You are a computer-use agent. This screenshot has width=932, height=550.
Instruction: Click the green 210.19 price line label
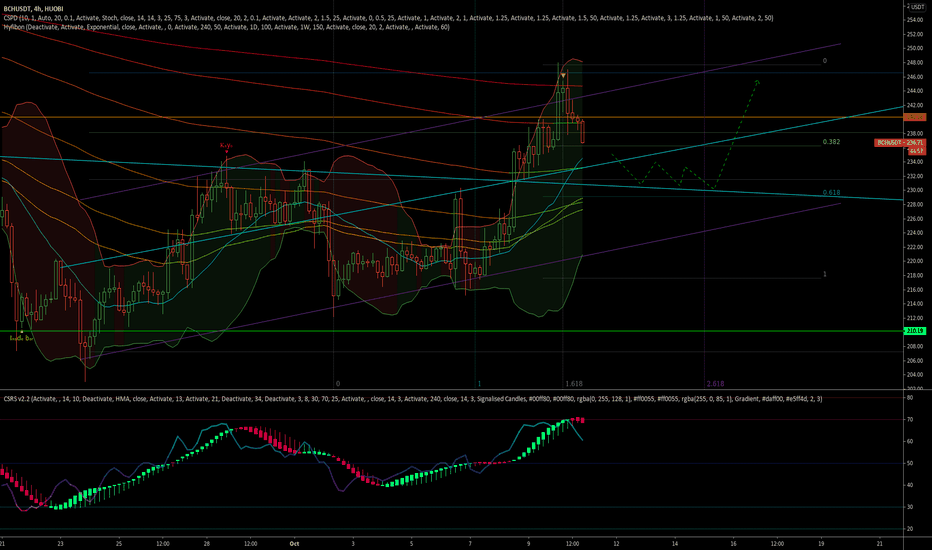915,331
